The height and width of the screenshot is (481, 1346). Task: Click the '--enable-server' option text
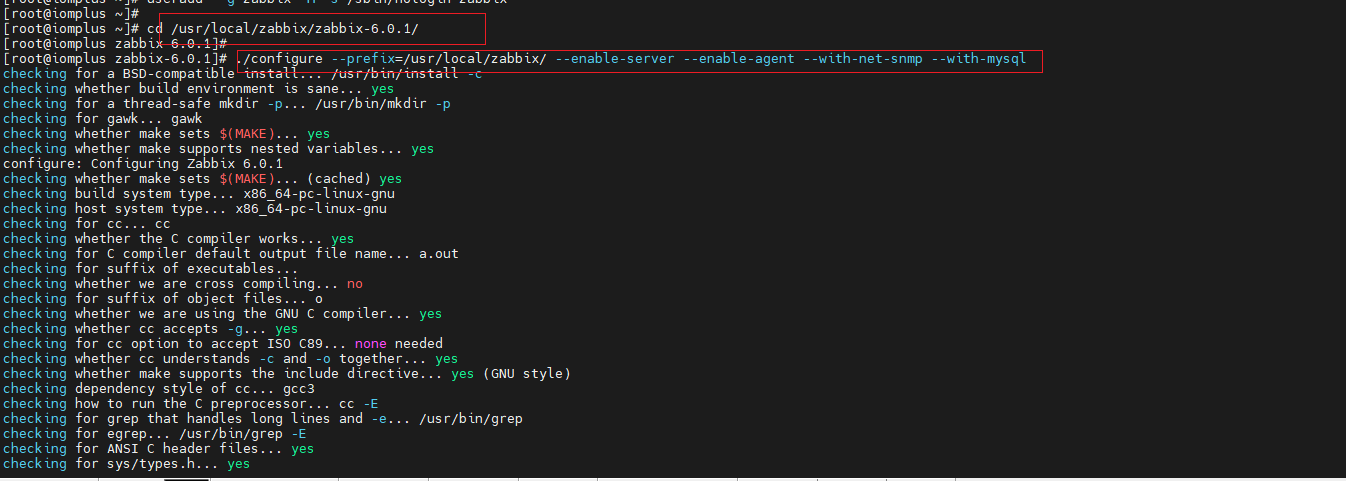tap(615, 59)
